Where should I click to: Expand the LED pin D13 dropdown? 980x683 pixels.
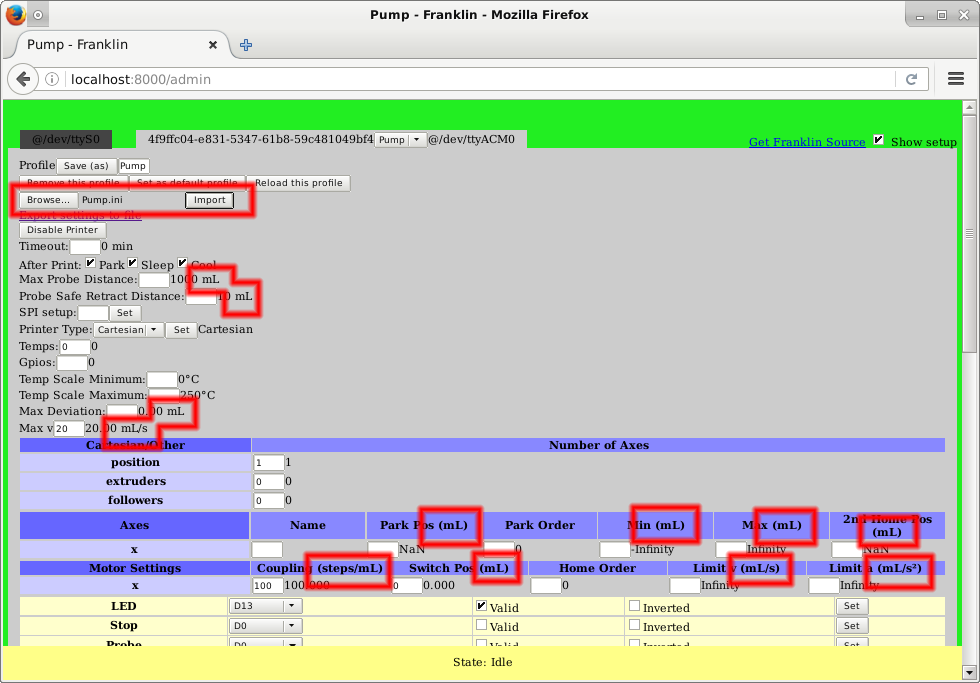click(x=265, y=606)
